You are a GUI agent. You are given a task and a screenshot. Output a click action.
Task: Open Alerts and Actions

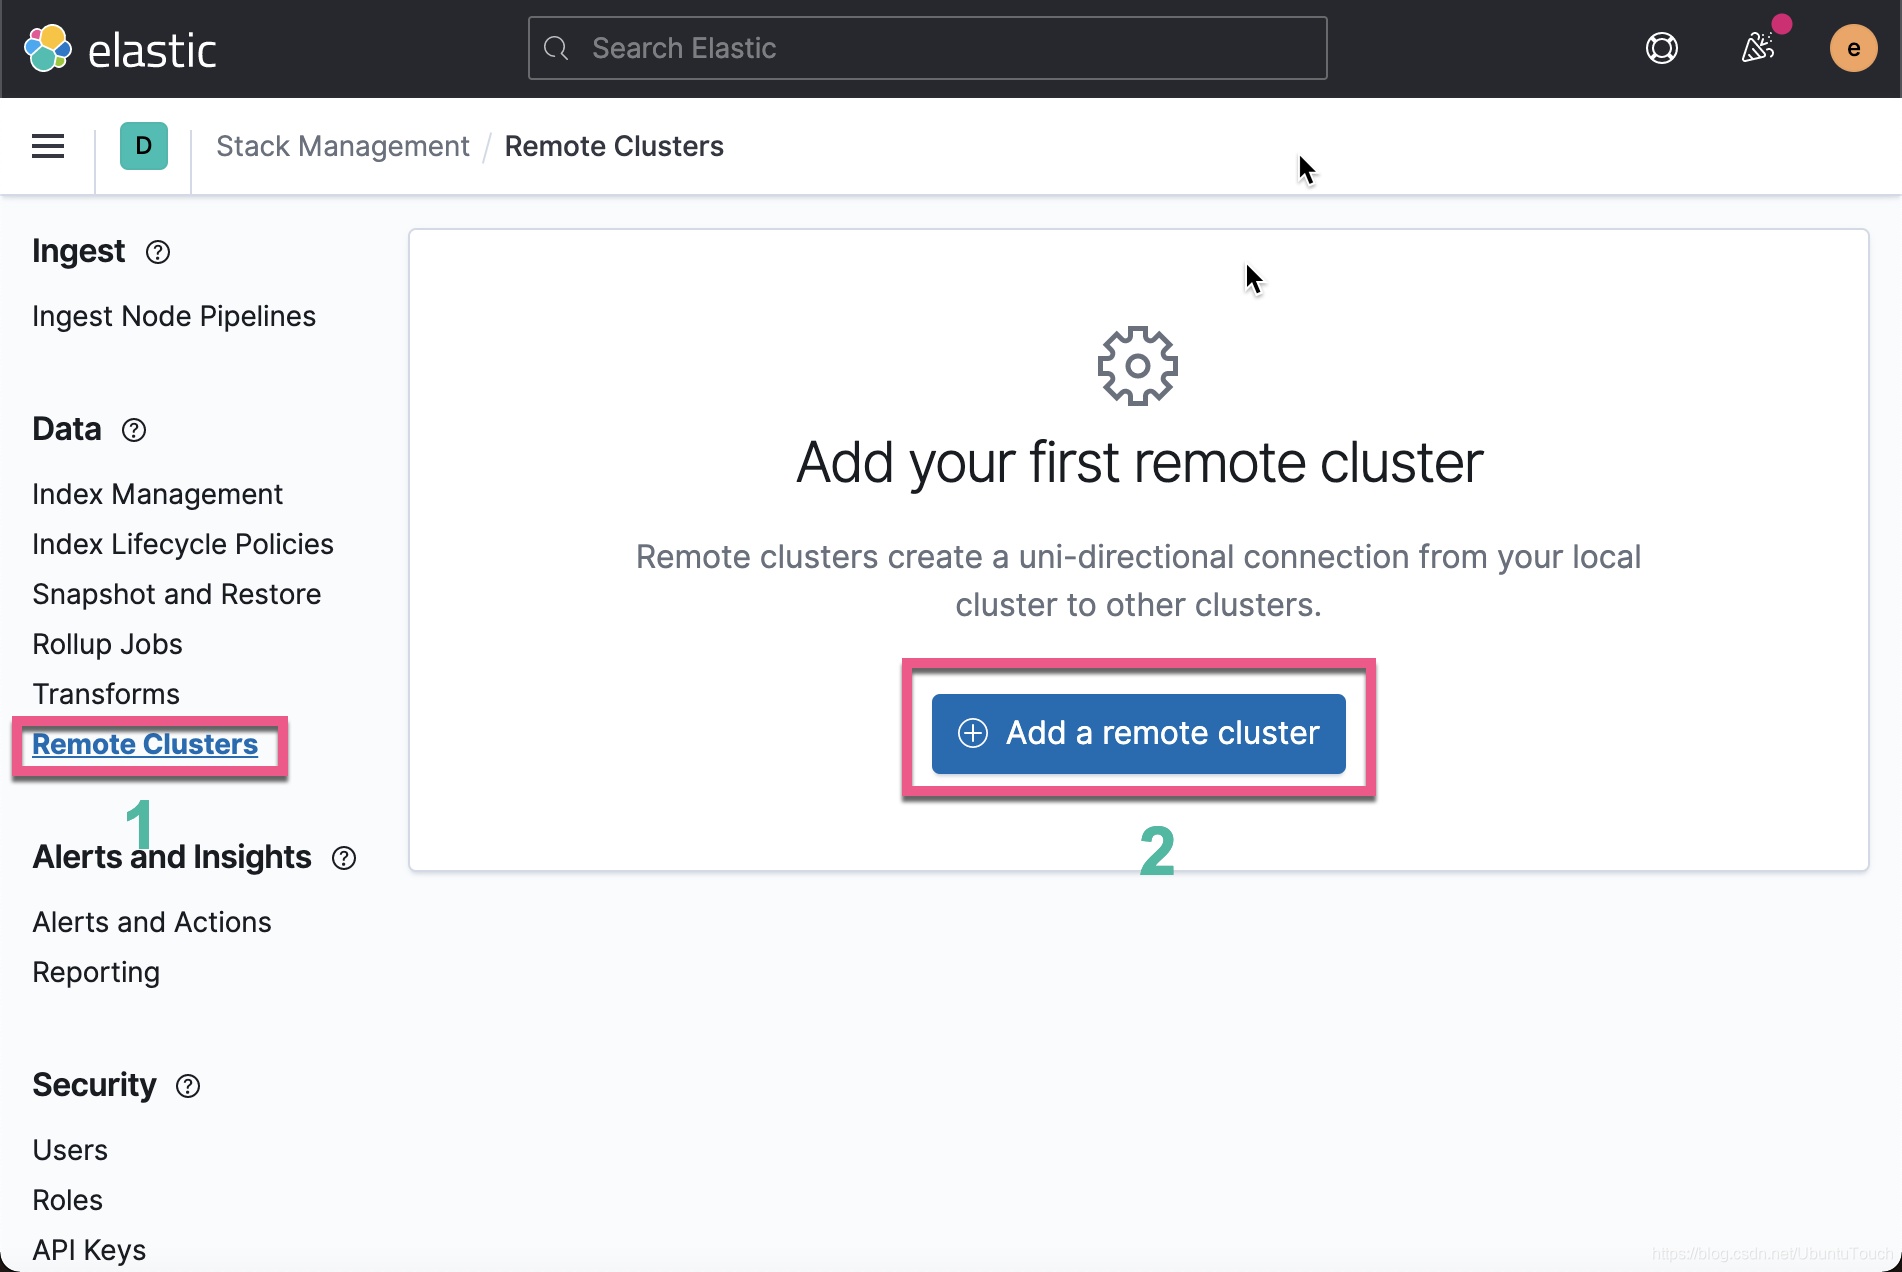152,922
